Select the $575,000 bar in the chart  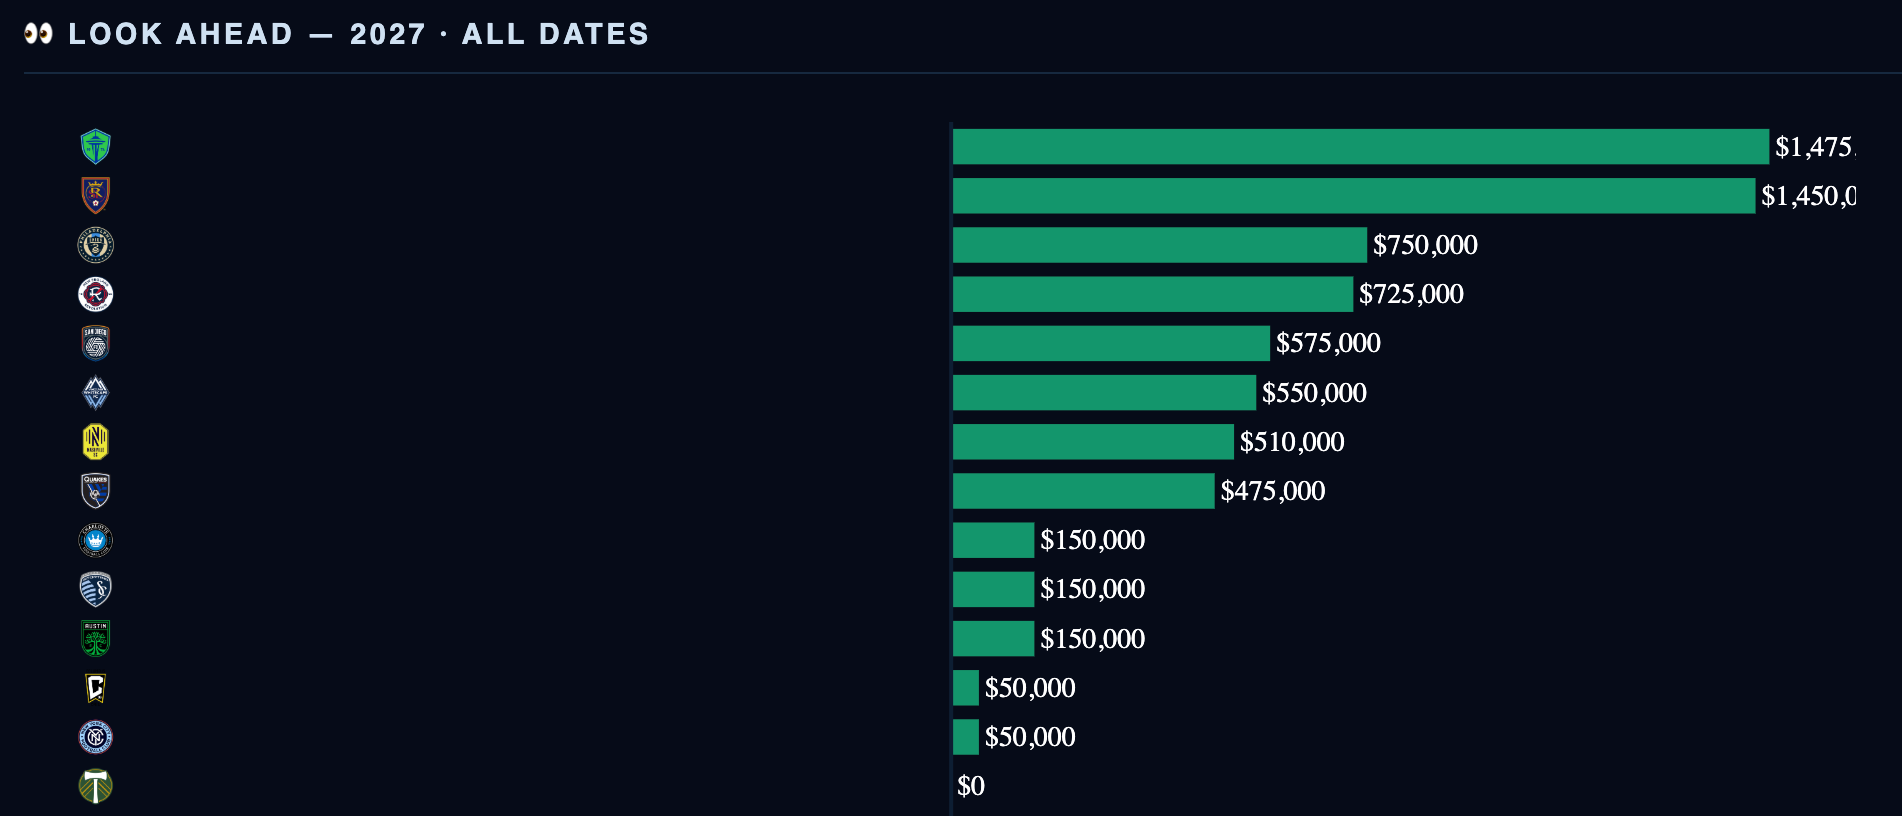[x=1111, y=343]
